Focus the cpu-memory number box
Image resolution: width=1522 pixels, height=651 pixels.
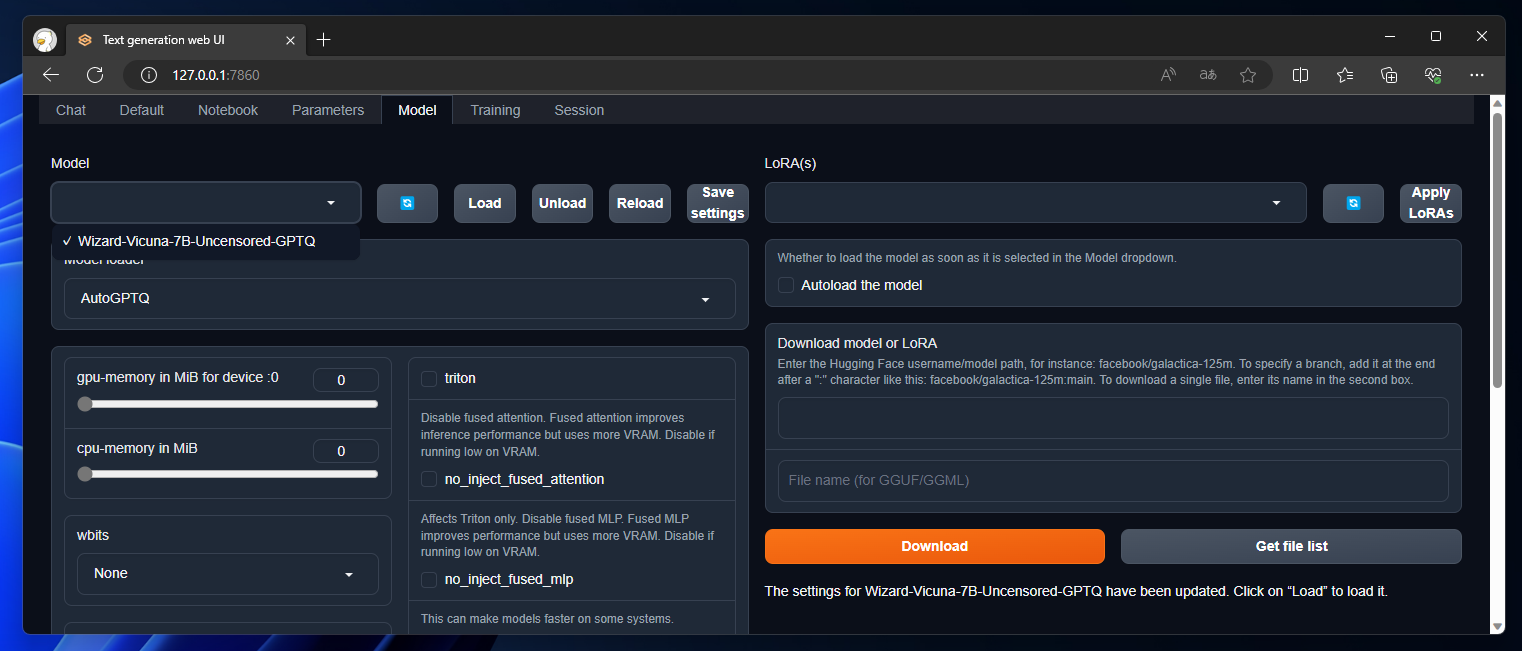[x=346, y=451]
